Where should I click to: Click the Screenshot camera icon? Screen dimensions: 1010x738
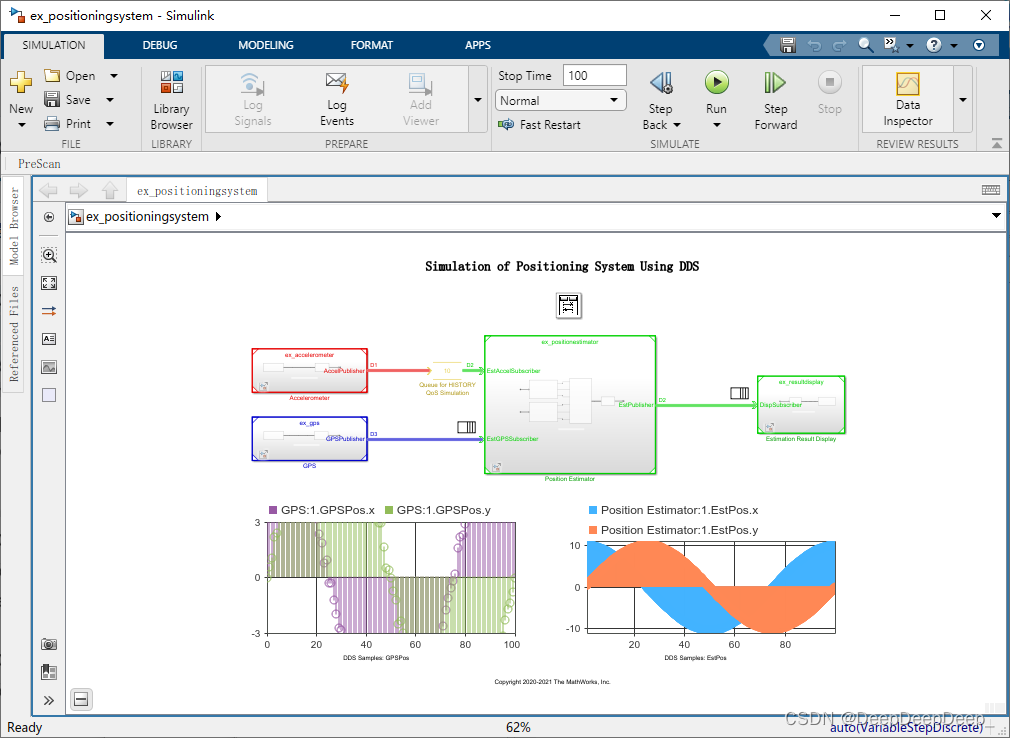click(x=49, y=644)
